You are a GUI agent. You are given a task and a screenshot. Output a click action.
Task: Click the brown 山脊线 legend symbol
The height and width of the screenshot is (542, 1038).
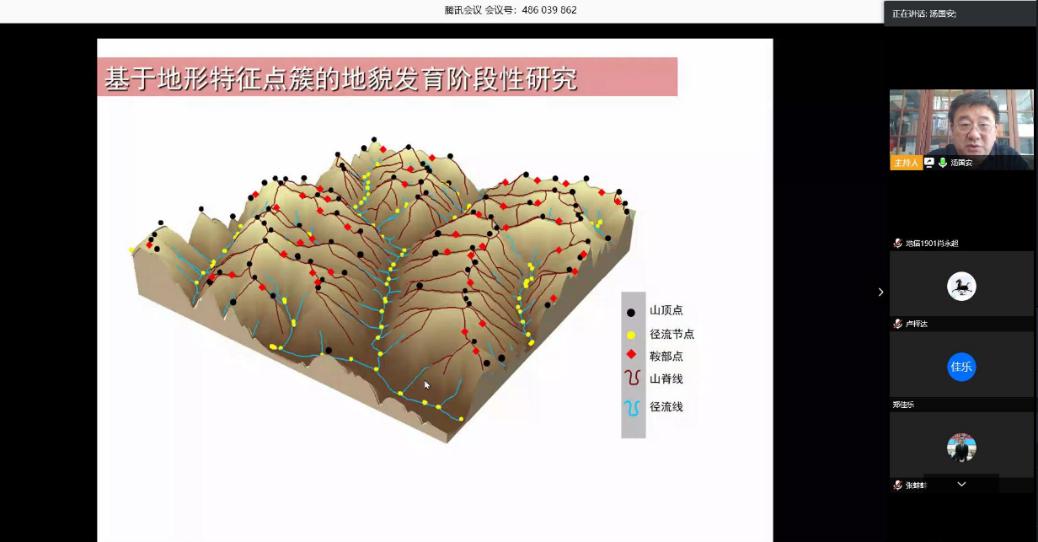point(631,379)
